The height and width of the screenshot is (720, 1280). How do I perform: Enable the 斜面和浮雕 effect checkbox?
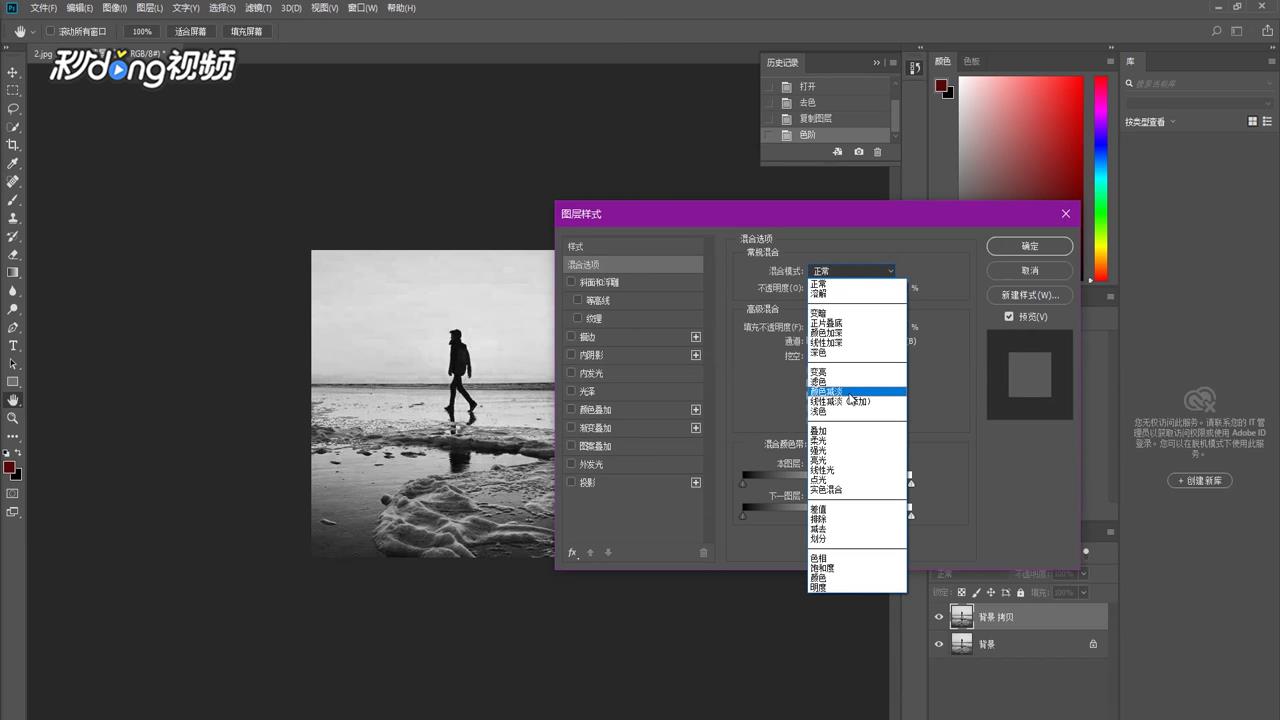571,282
